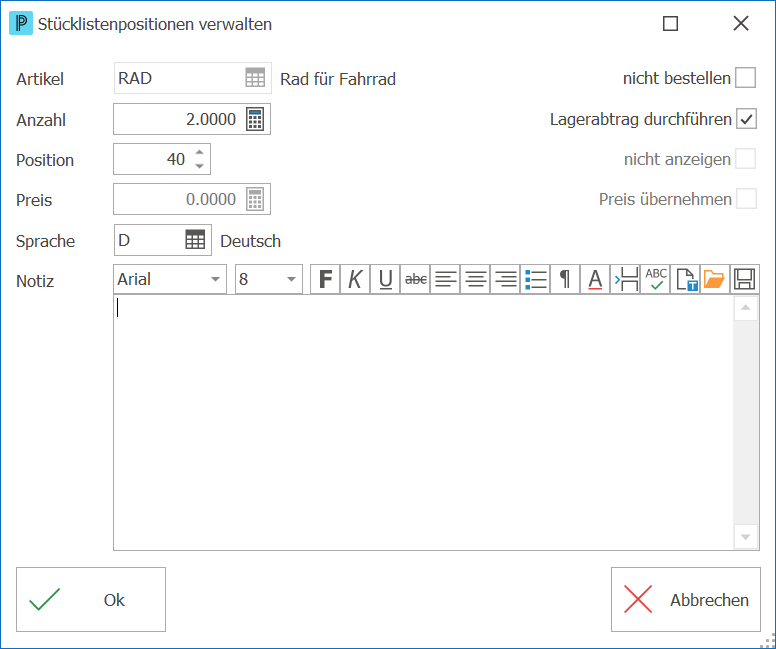Open the Artikel lookup table icon
Image resolution: width=776 pixels, height=649 pixels.
tap(255, 78)
